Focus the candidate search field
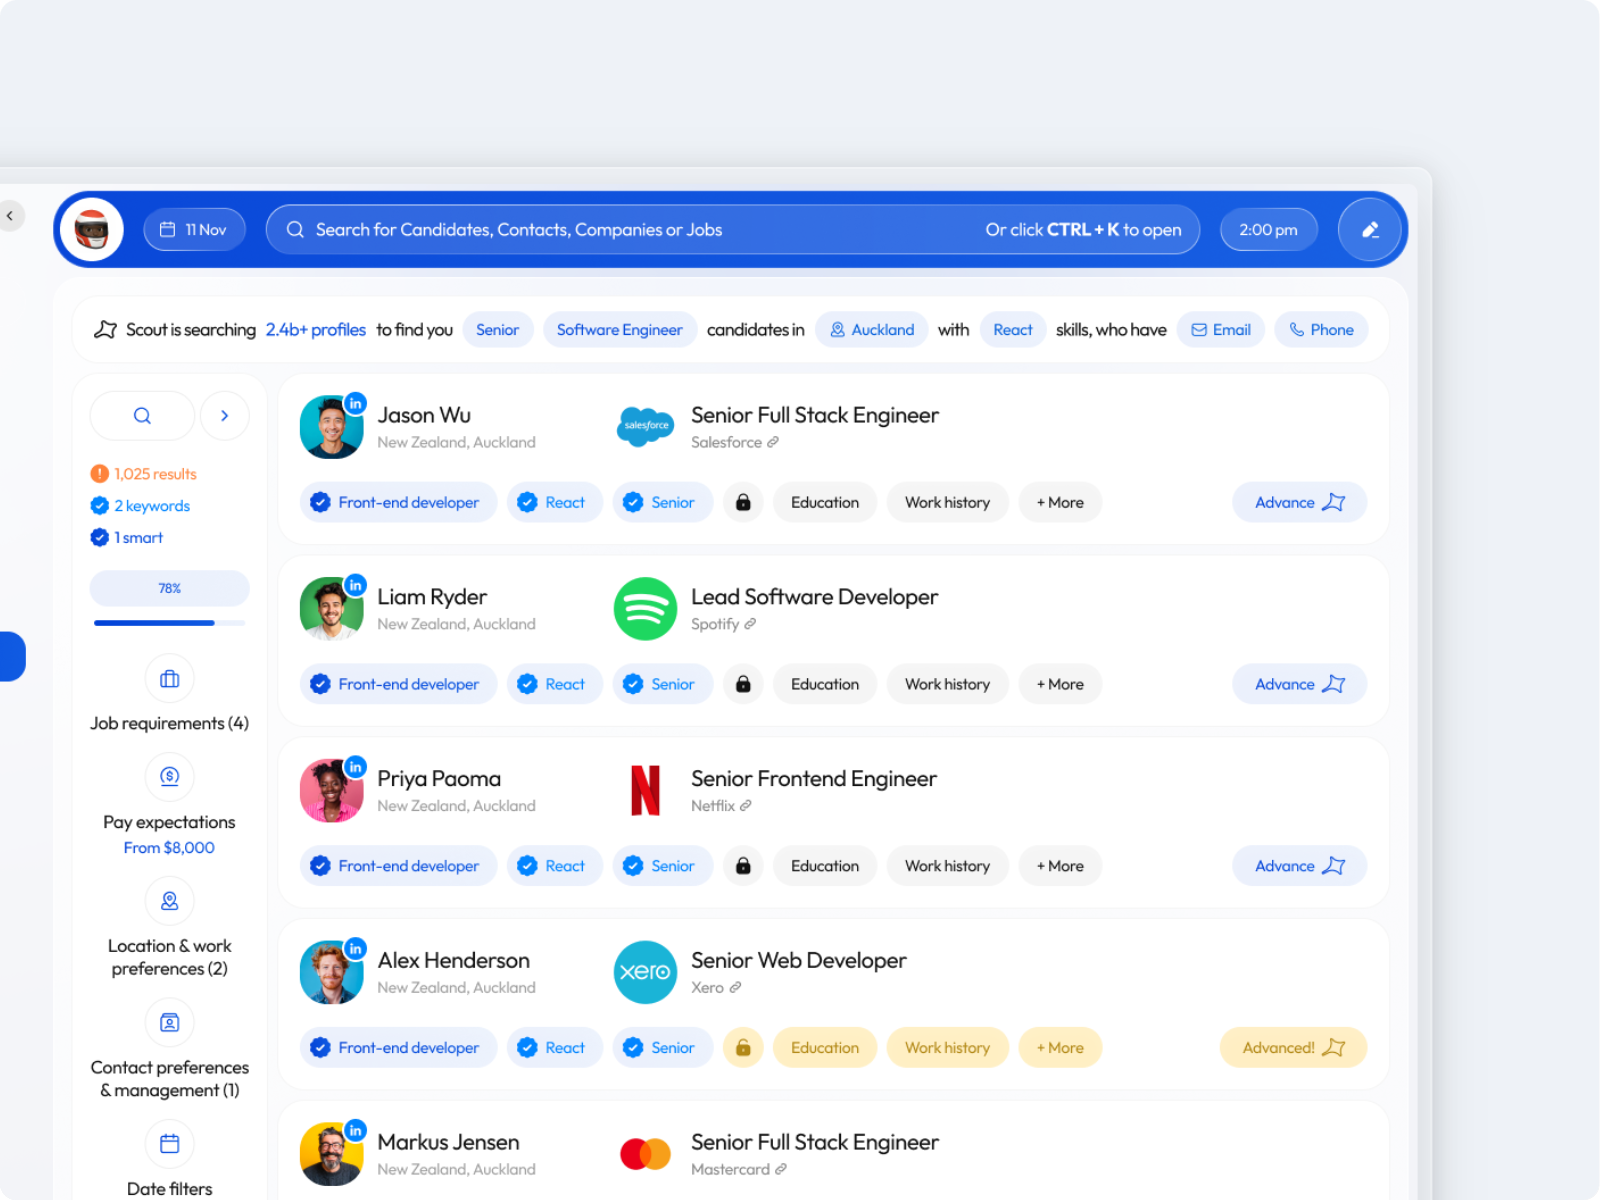This screenshot has width=1600, height=1200. pos(732,229)
